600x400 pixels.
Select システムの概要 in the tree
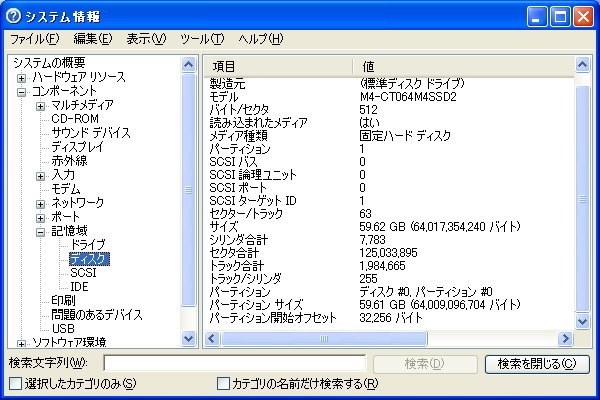coord(49,63)
